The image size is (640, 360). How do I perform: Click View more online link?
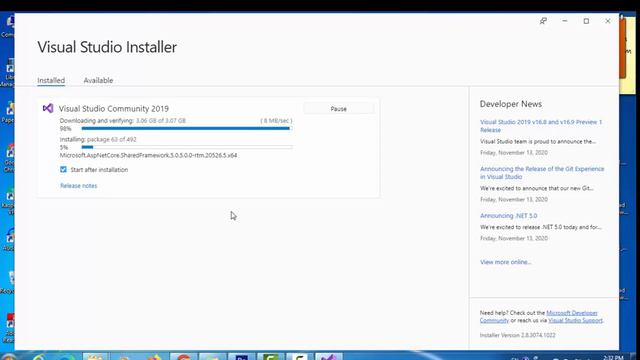(x=506, y=262)
